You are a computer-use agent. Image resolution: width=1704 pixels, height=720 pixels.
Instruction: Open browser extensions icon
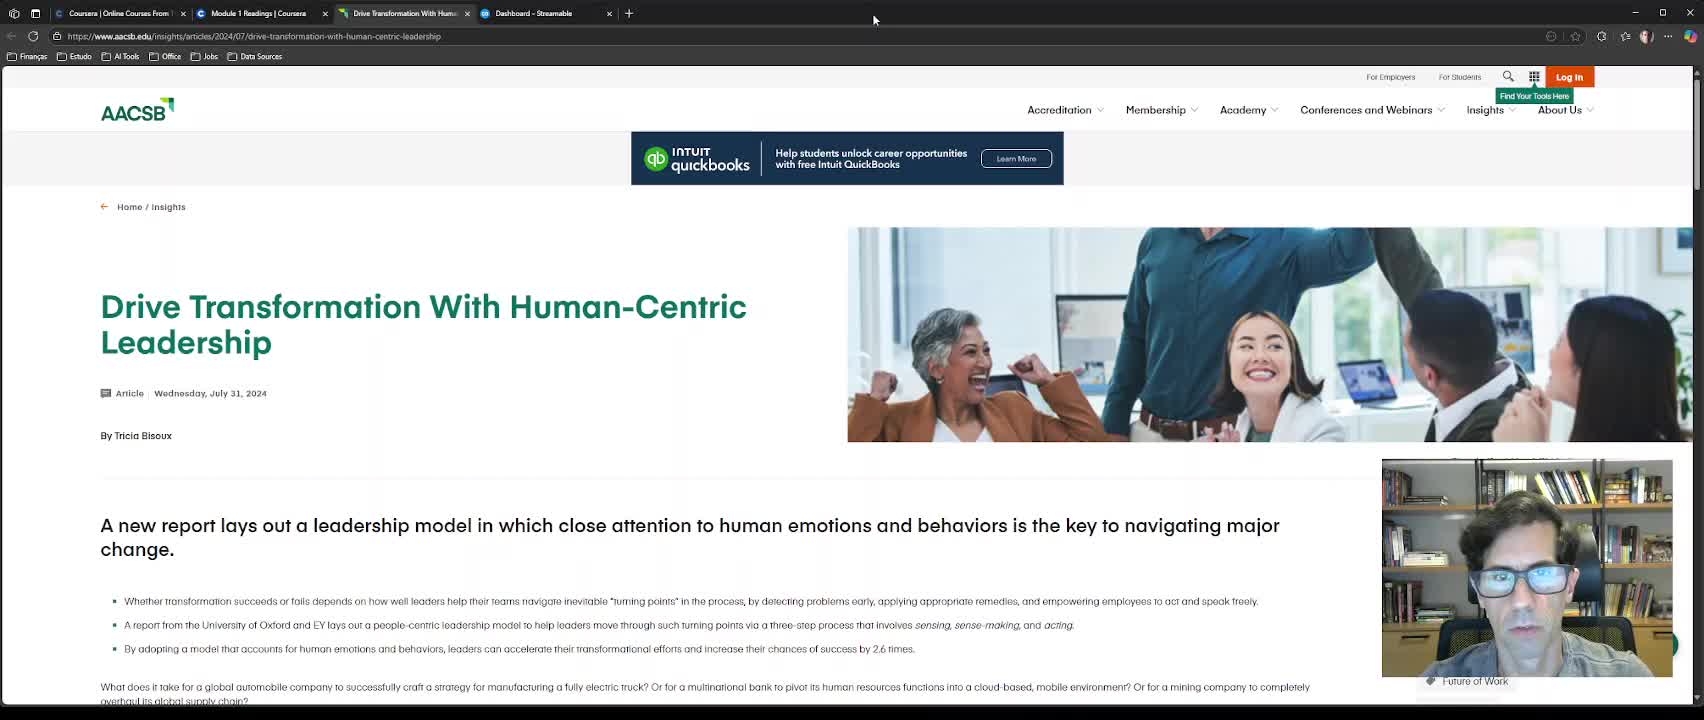point(1601,36)
